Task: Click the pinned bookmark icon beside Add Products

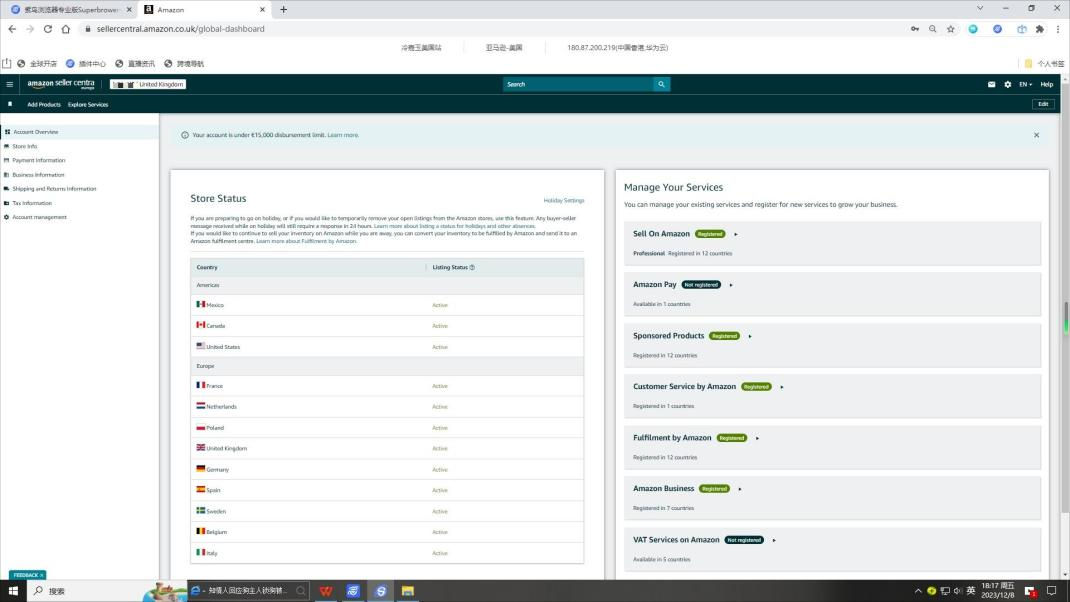Action: (10, 104)
